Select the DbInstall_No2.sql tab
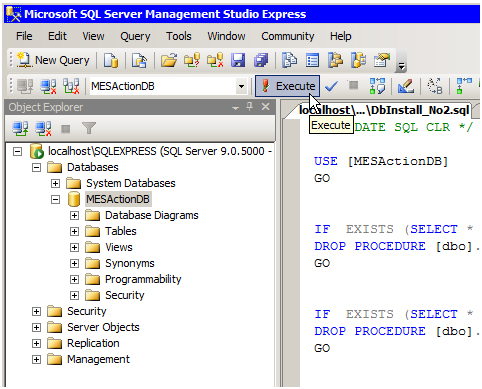Viewport: 482px width, 389px height. pos(384,110)
